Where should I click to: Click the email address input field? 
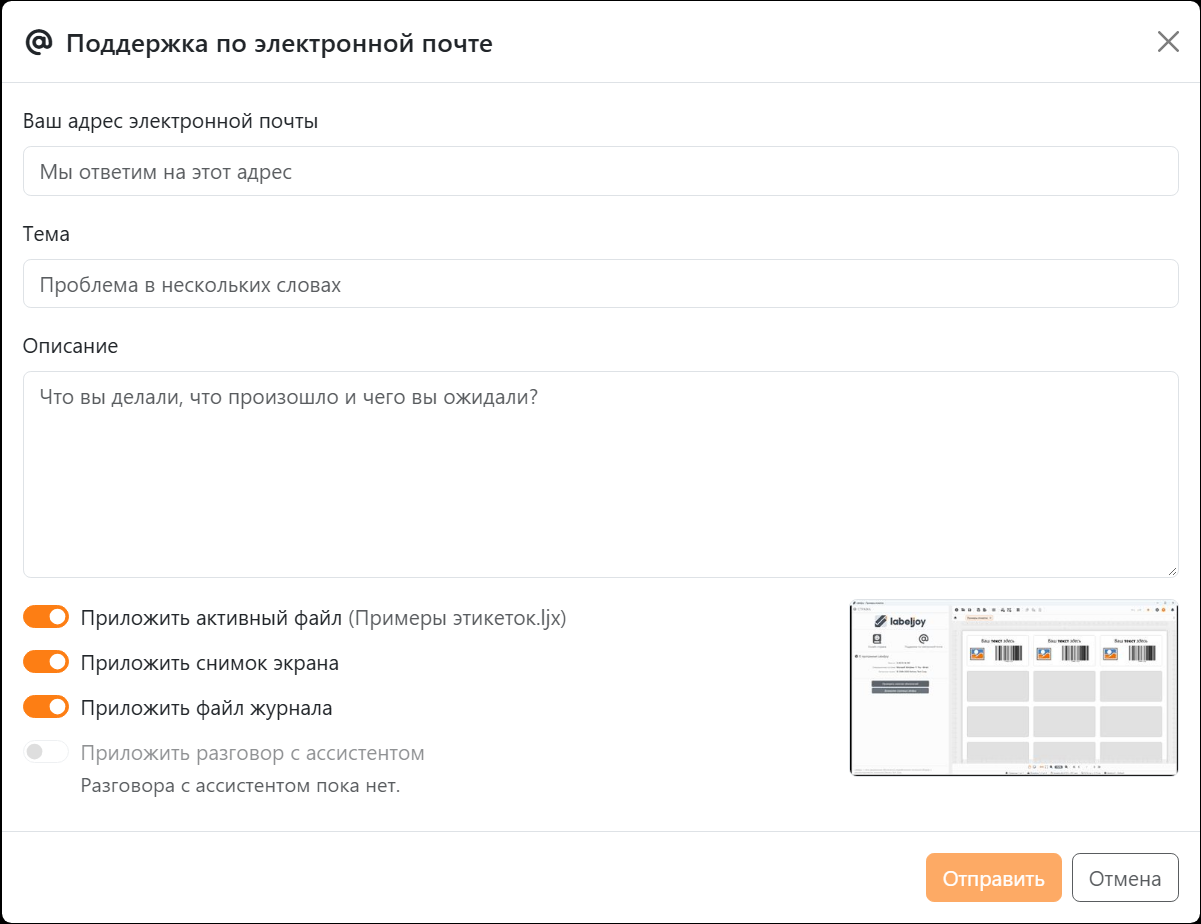point(600,172)
